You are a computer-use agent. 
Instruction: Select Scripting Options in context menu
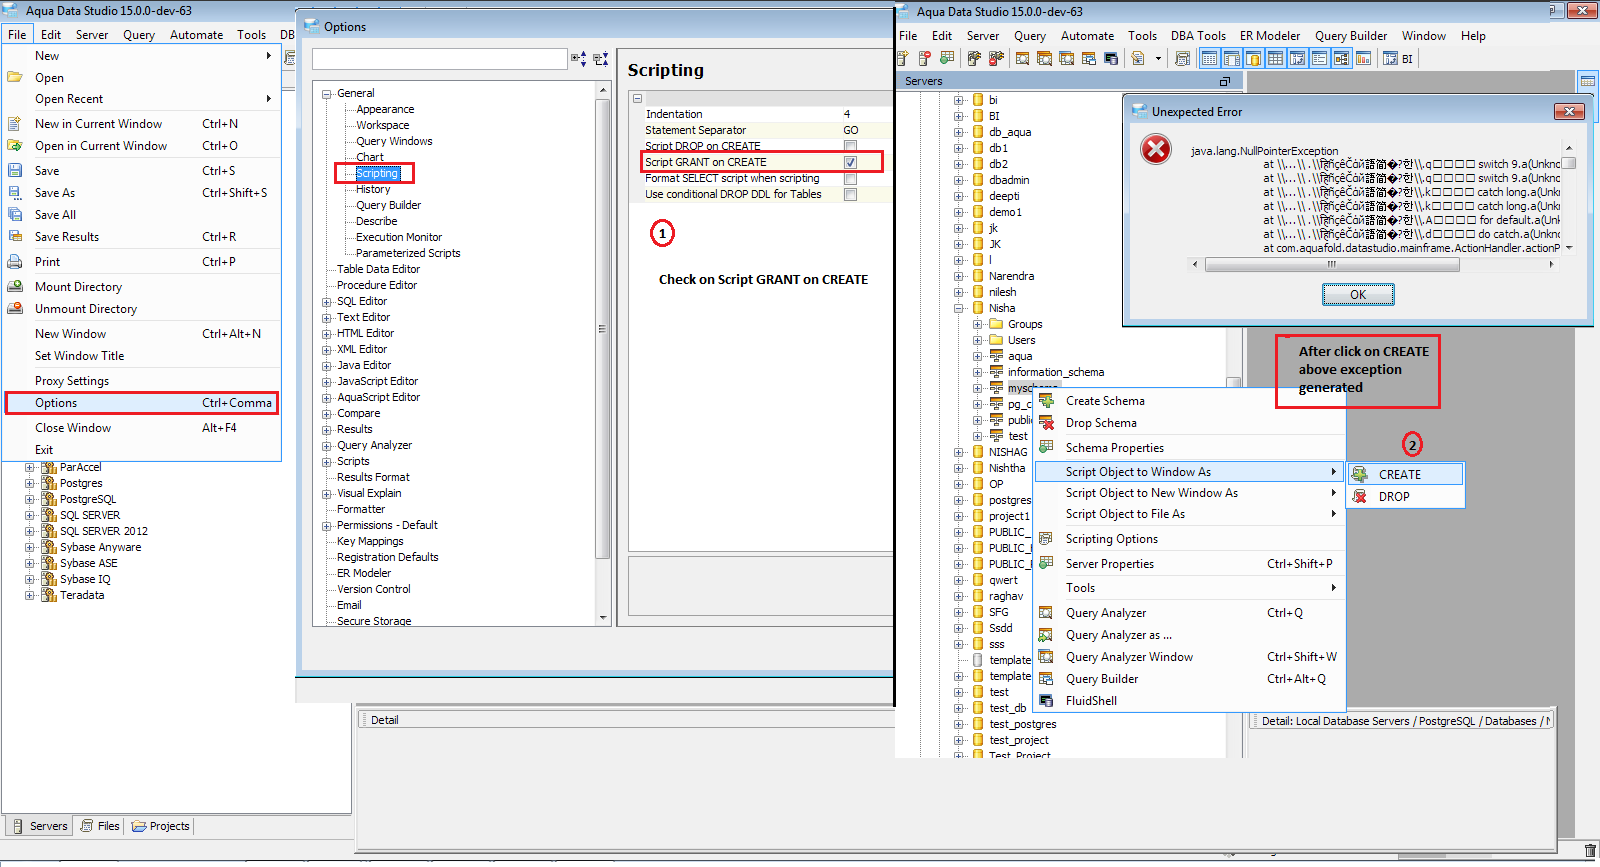click(x=1190, y=539)
